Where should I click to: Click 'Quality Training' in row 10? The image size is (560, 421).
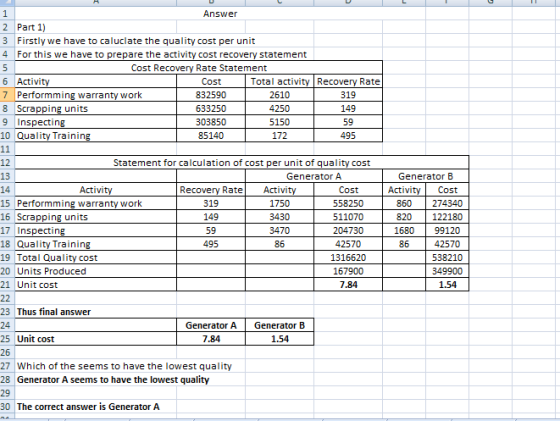pos(96,136)
